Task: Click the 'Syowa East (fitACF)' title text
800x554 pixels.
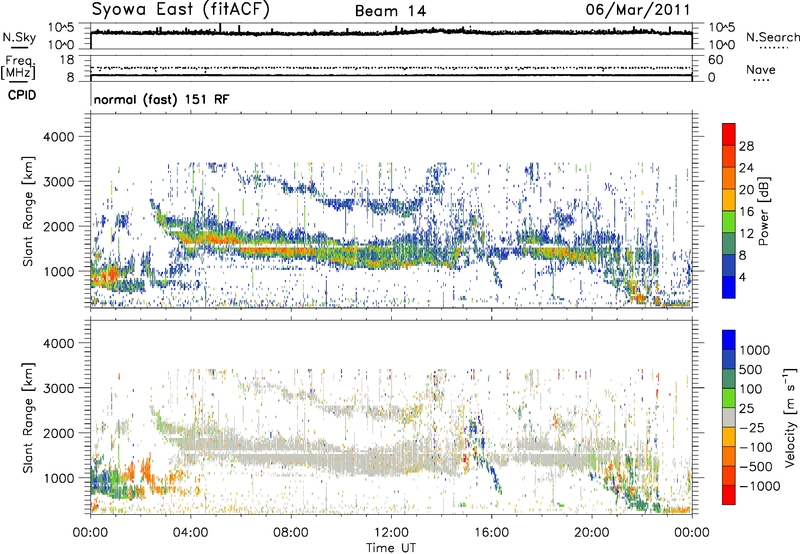Action: pos(181,10)
